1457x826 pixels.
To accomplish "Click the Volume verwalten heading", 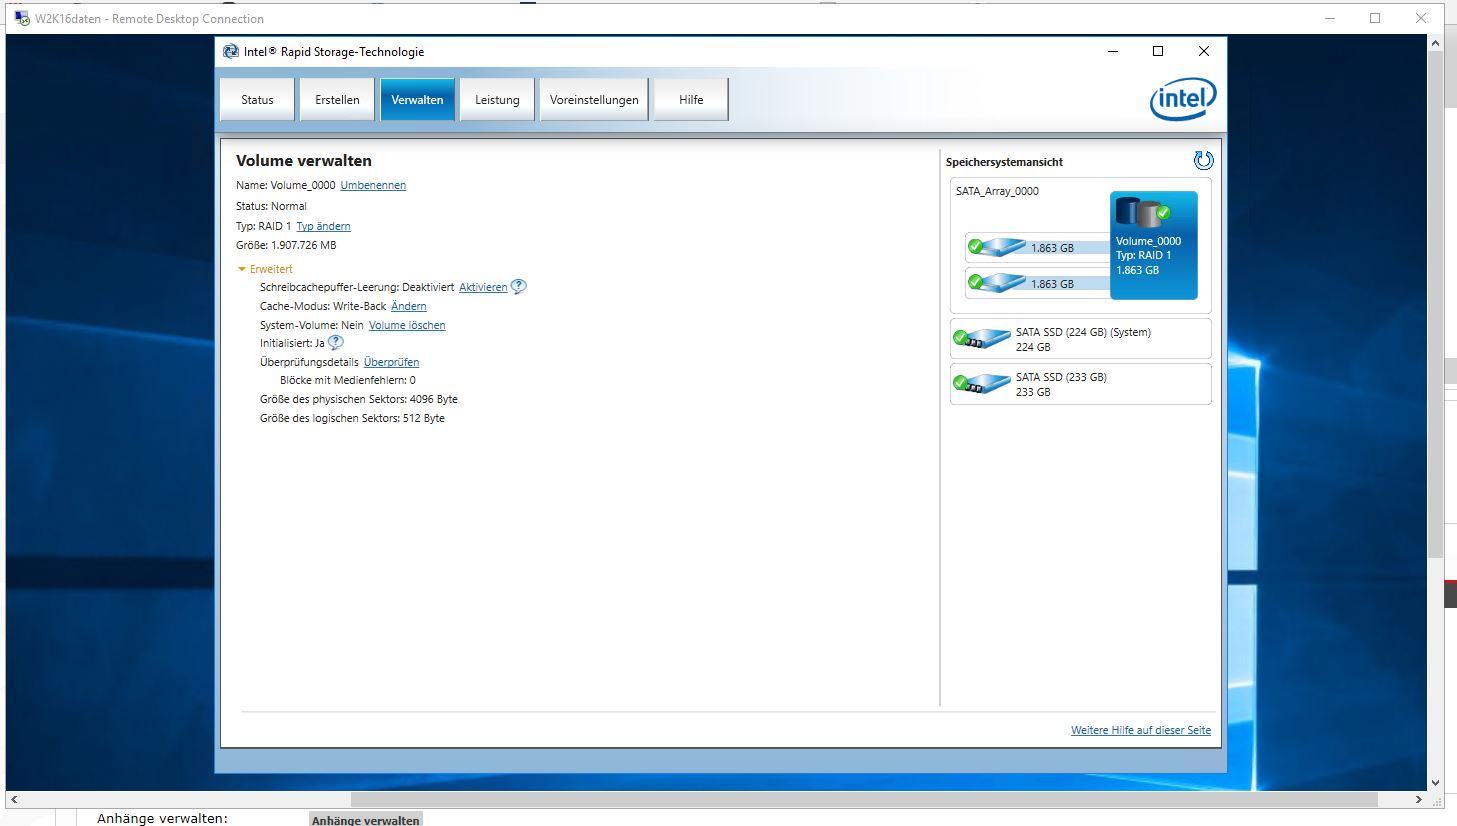I will [304, 160].
